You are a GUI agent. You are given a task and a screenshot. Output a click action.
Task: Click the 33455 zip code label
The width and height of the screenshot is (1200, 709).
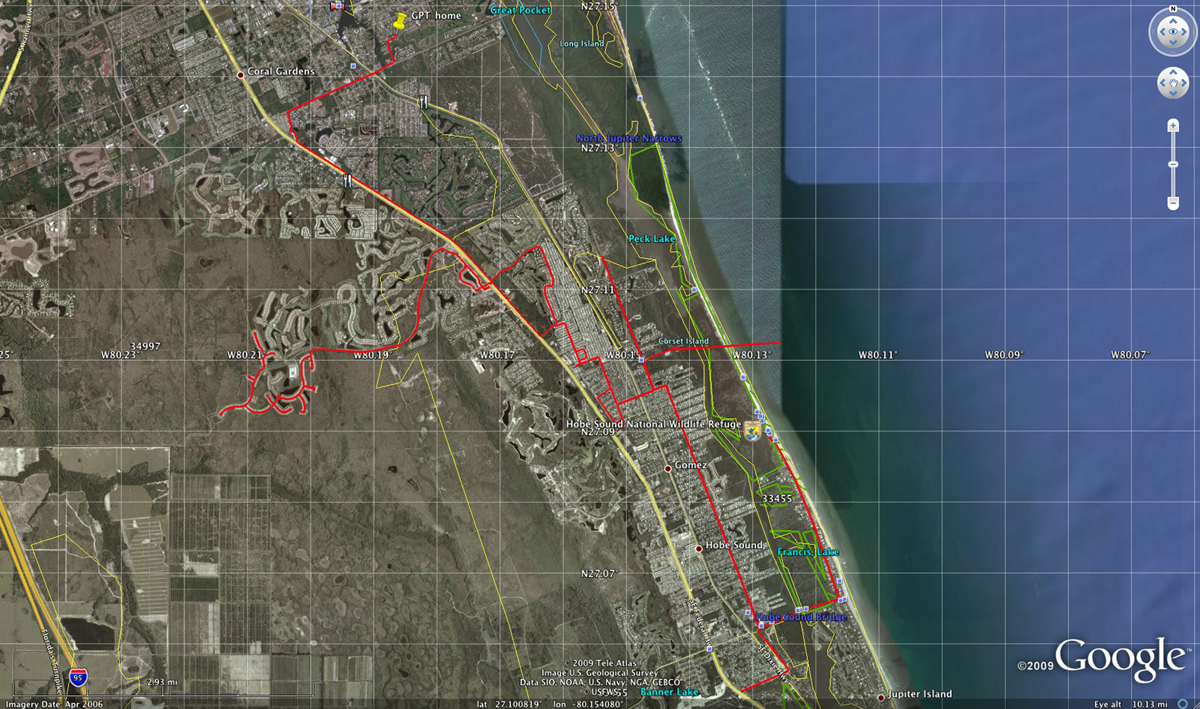tap(776, 497)
